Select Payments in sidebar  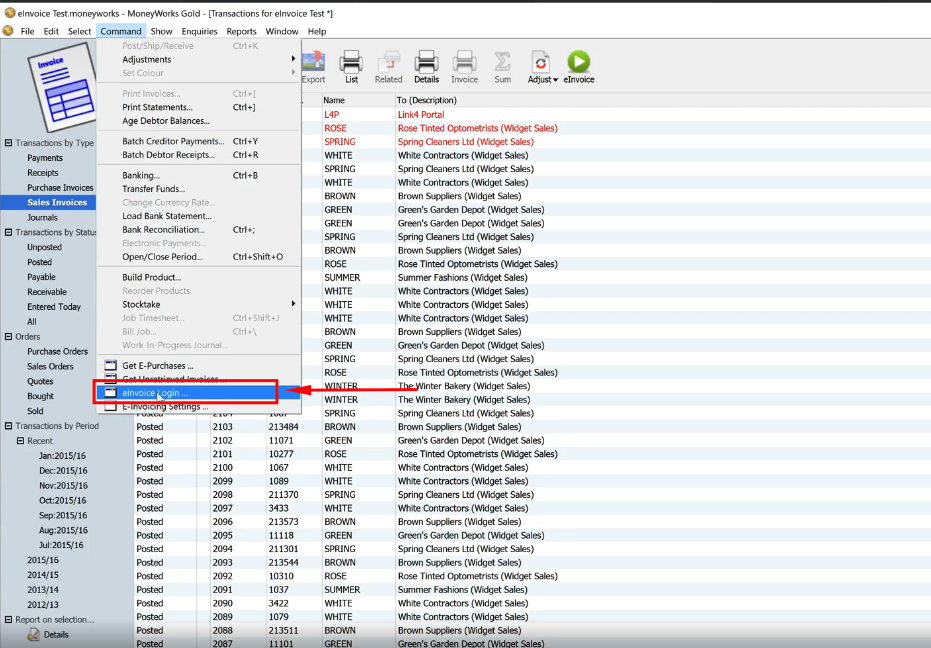(45, 157)
